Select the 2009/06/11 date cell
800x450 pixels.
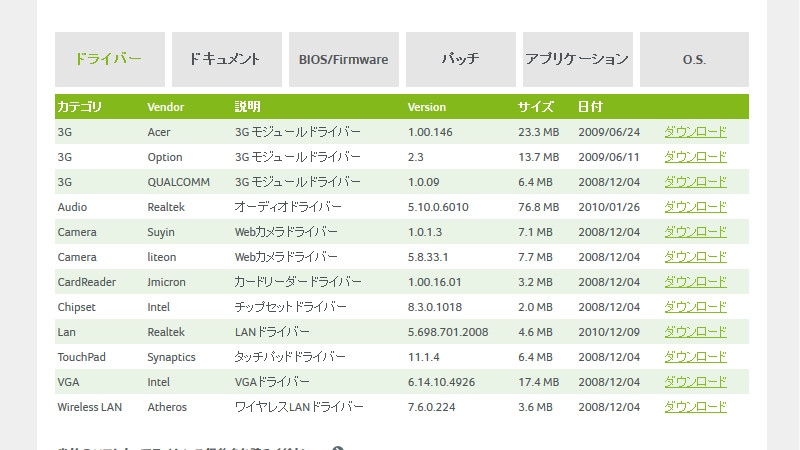click(609, 157)
